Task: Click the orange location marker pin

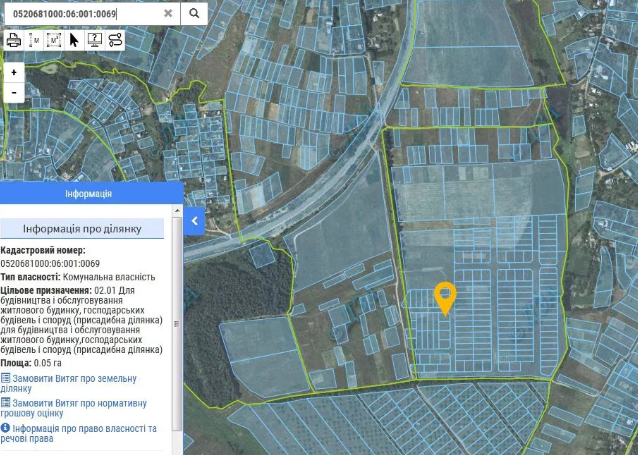Action: click(x=446, y=297)
